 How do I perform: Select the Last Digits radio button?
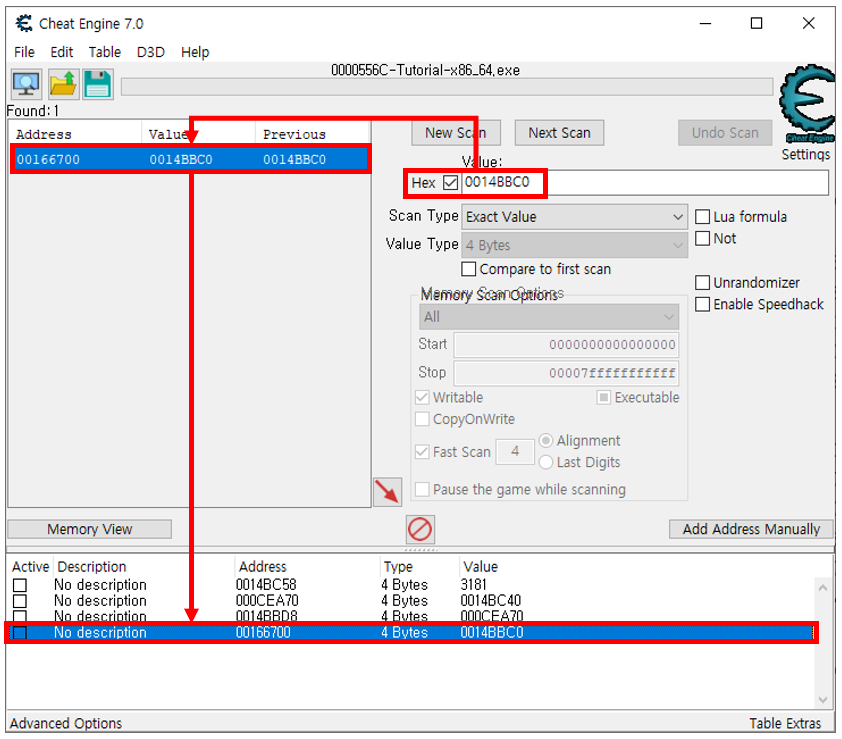(x=546, y=462)
